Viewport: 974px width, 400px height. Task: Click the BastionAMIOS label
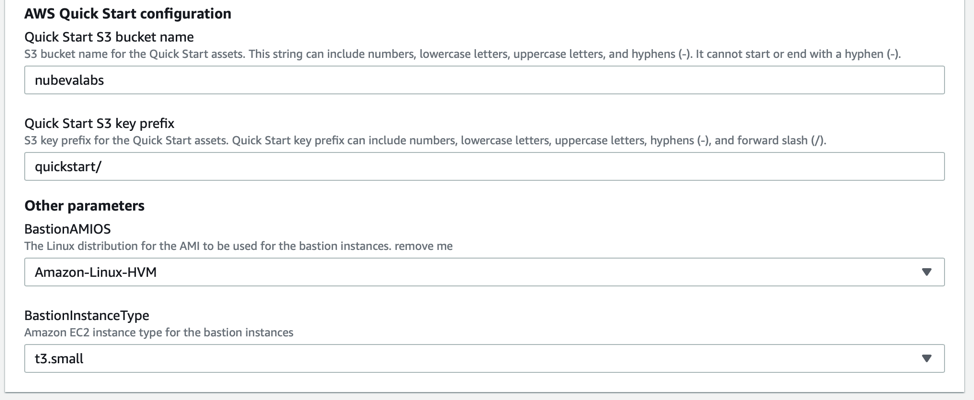tap(67, 229)
